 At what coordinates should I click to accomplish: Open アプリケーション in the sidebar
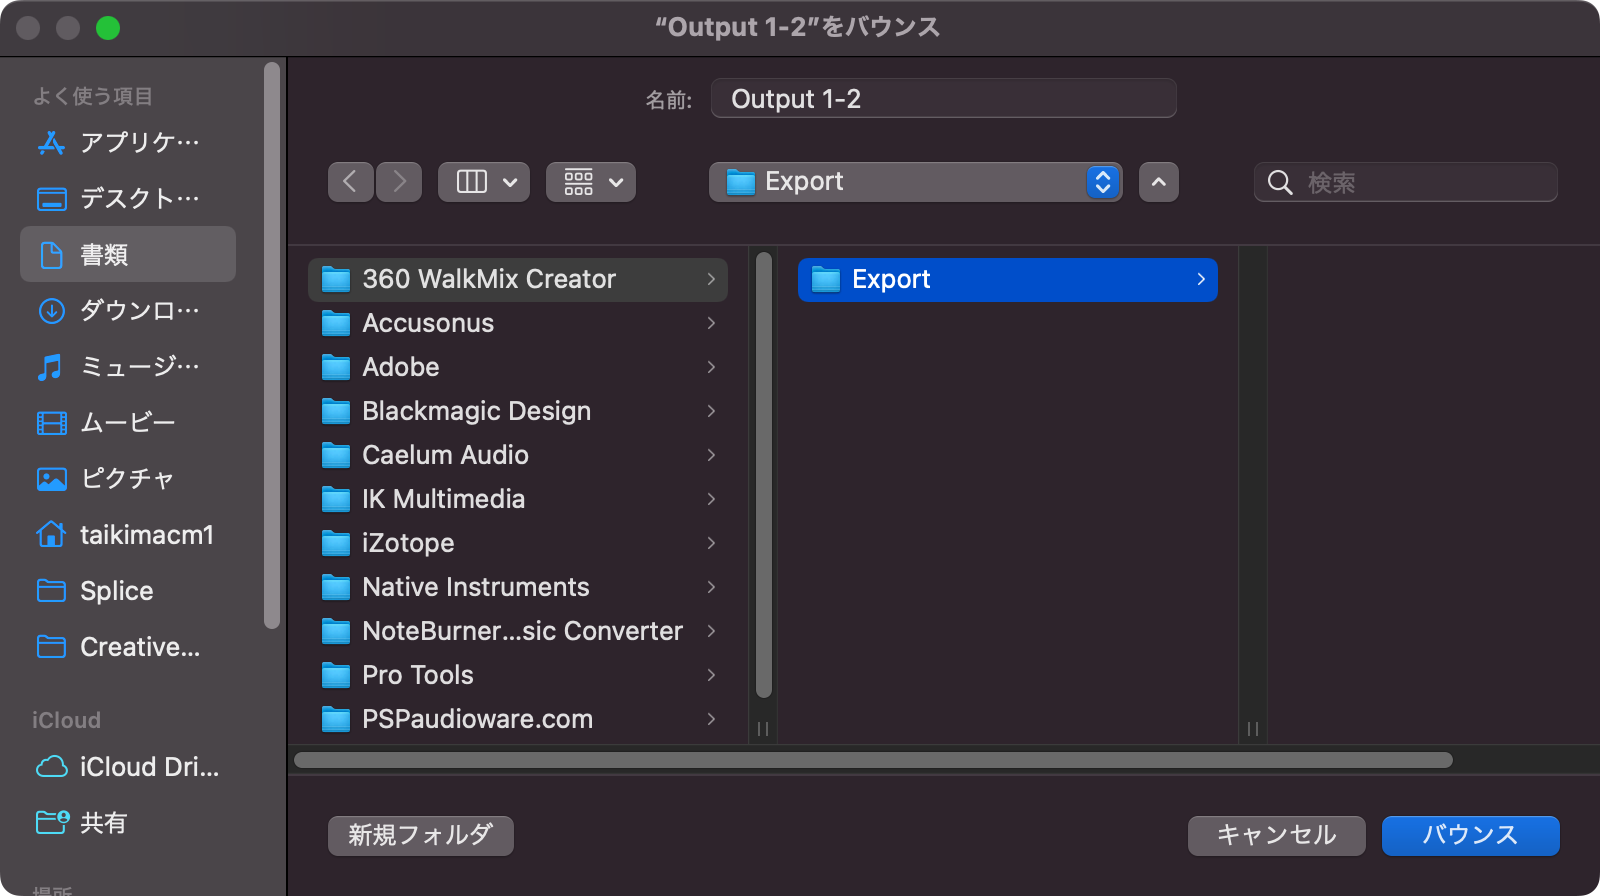click(x=128, y=143)
